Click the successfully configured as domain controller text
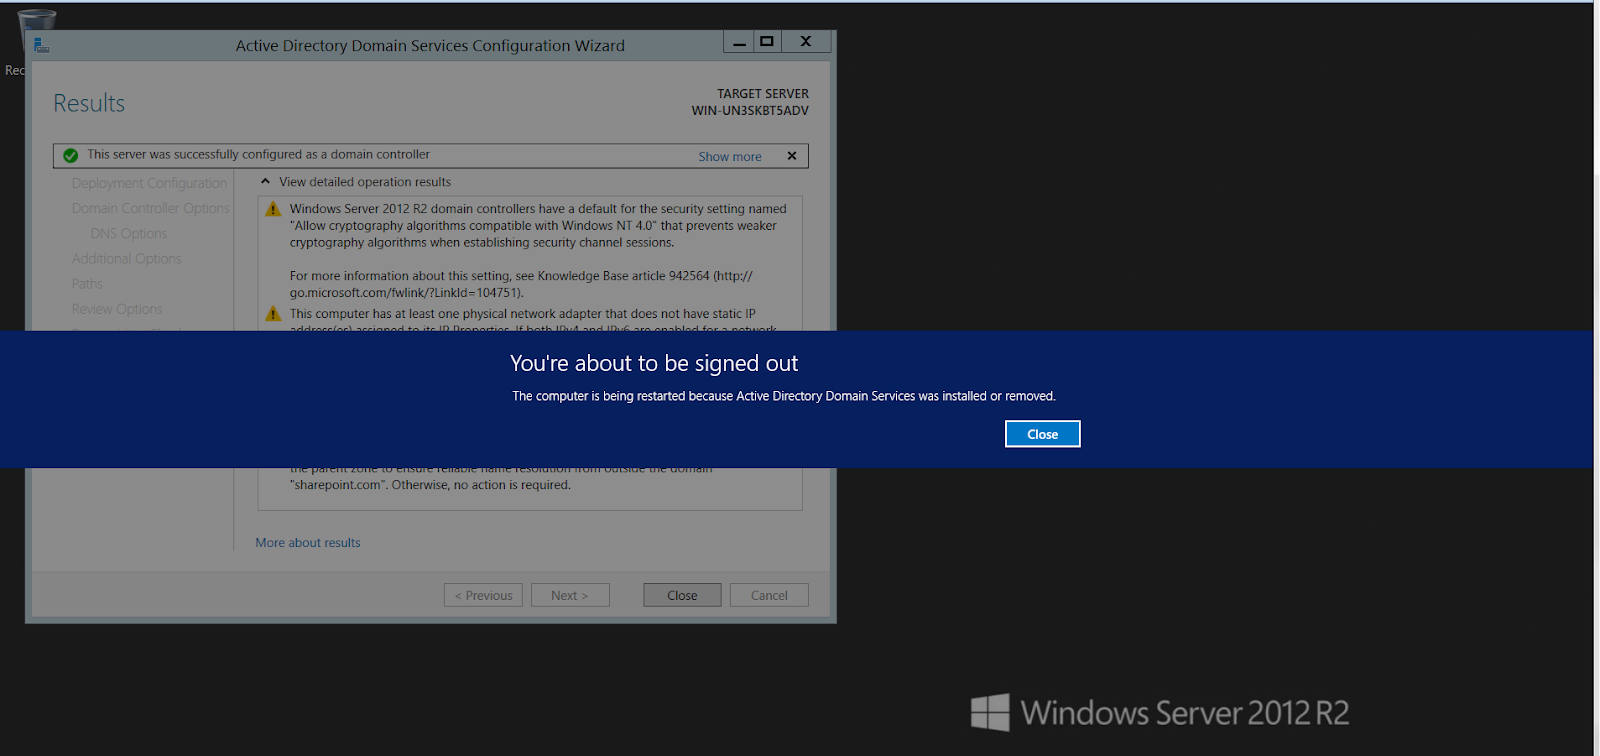The height and width of the screenshot is (756, 1600). 258,154
